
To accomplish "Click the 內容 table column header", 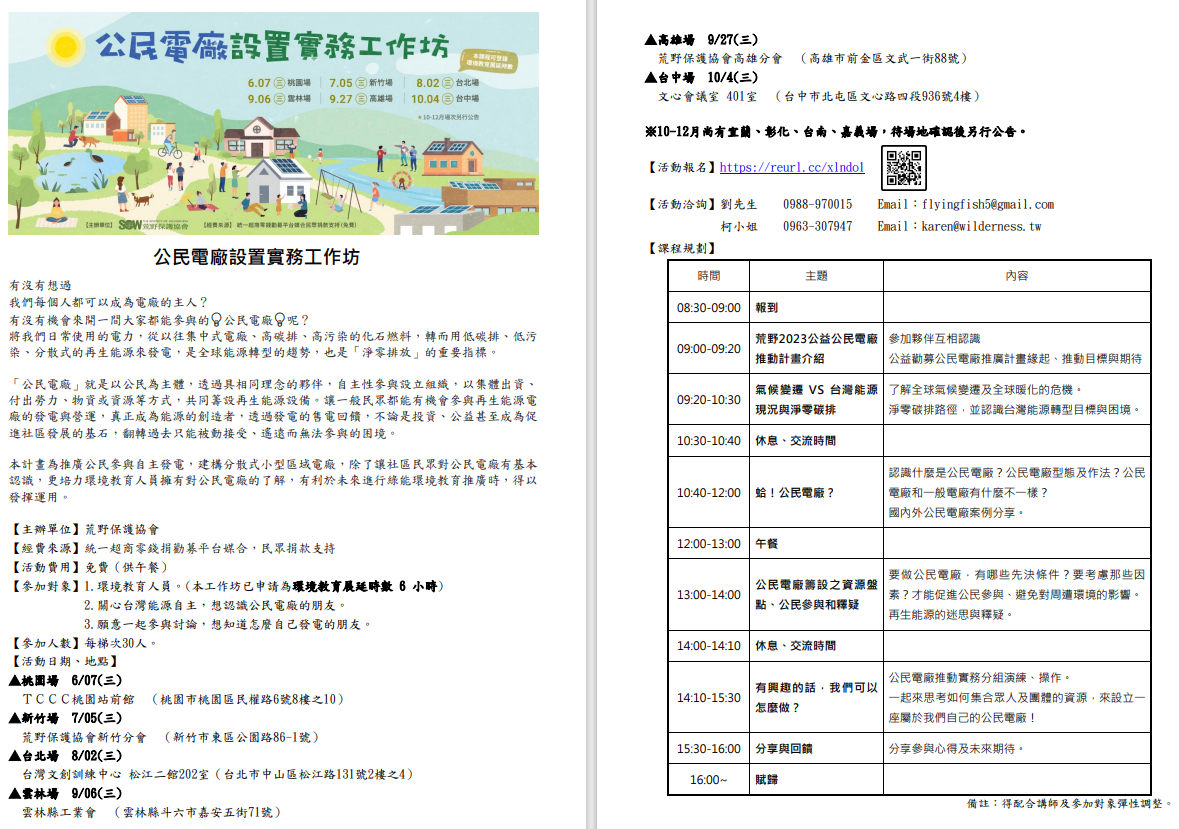I will [1017, 276].
